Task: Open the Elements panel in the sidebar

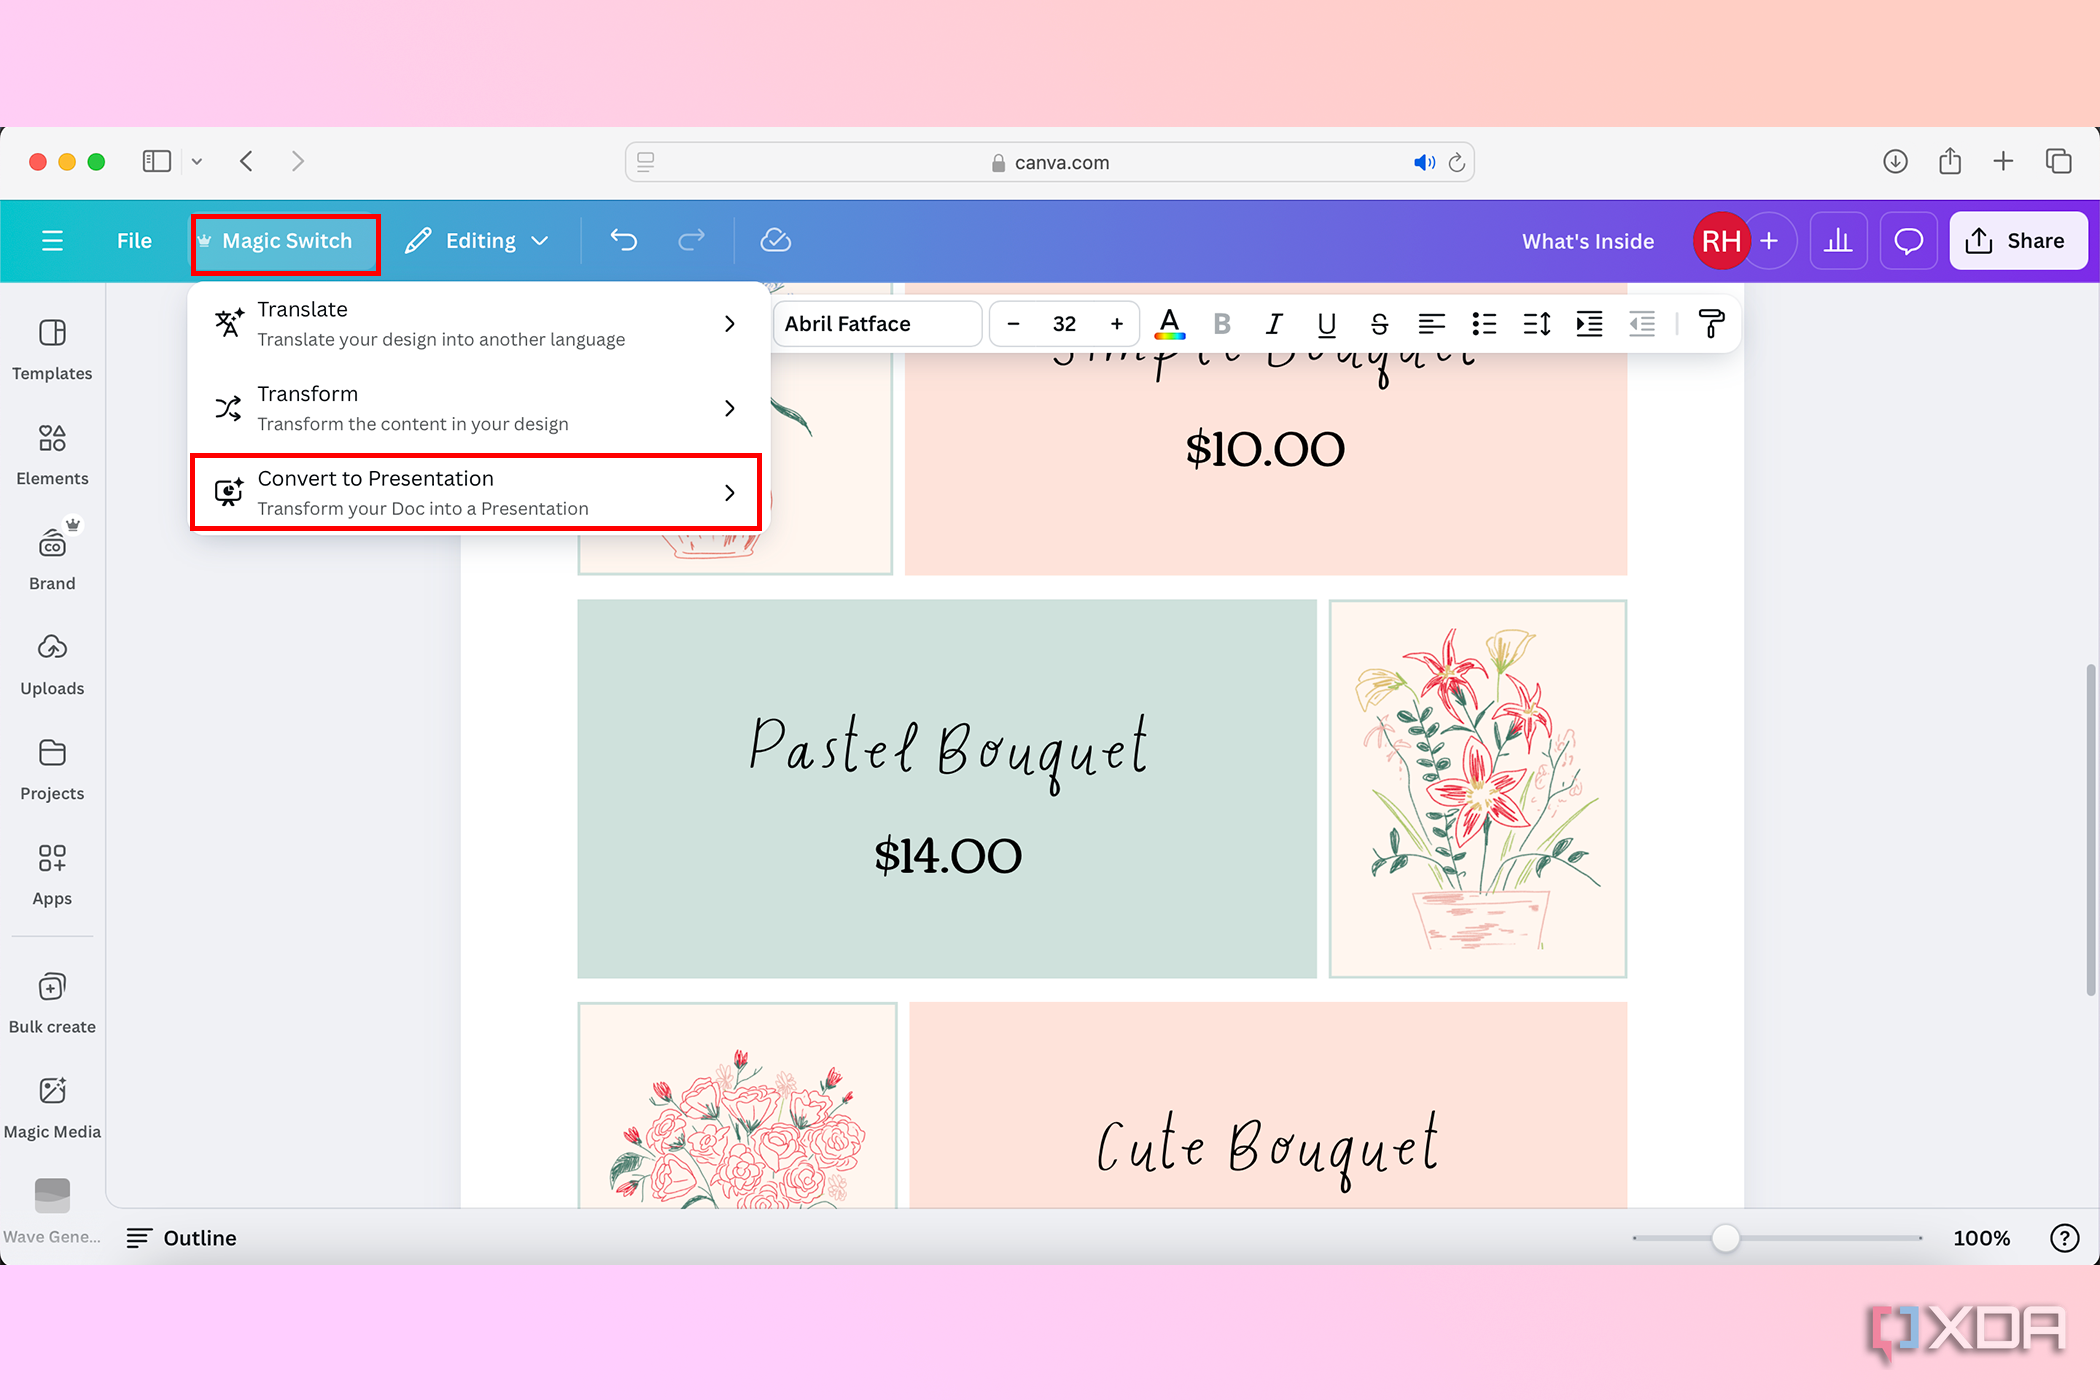Action: point(52,453)
